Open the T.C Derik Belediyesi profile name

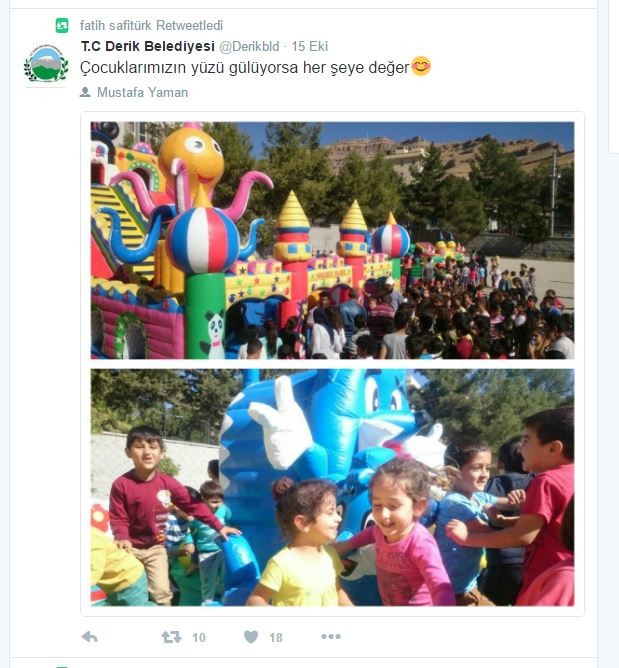point(148,46)
